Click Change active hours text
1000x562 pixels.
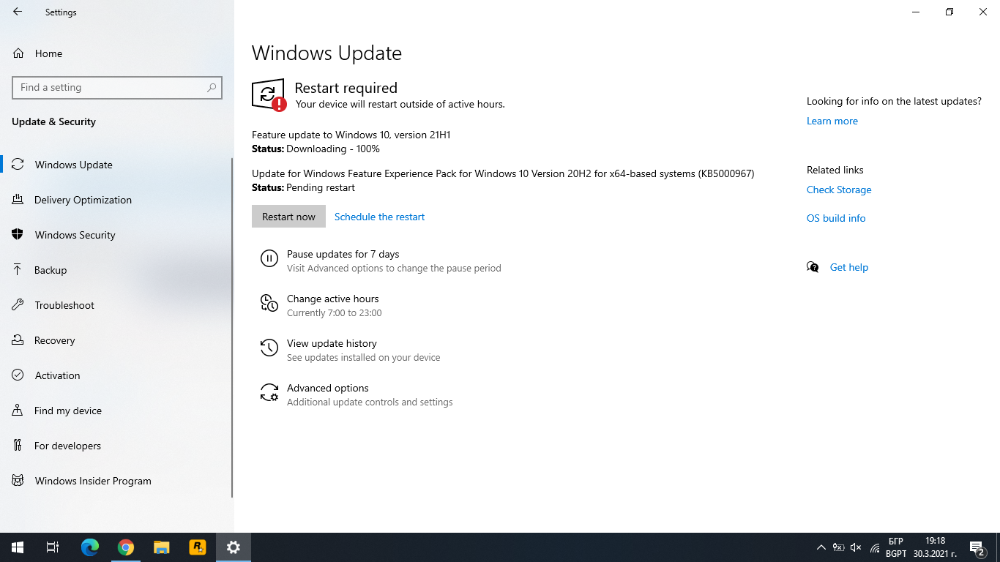[333, 299]
